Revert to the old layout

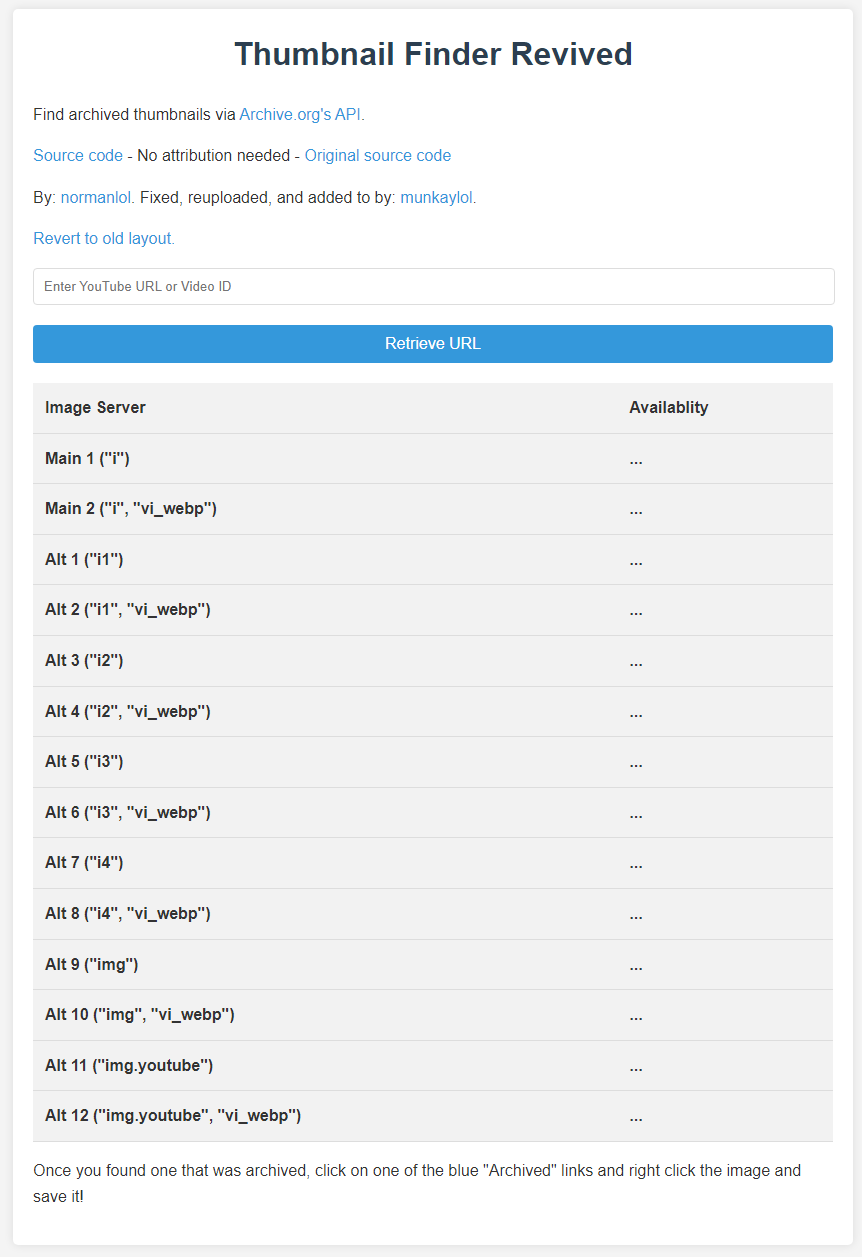pos(103,238)
